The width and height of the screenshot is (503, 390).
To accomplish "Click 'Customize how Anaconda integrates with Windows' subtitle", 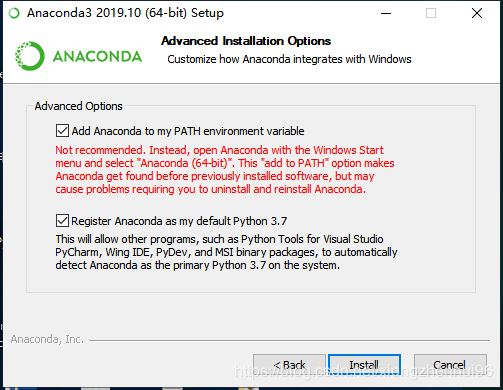I will tap(289, 59).
